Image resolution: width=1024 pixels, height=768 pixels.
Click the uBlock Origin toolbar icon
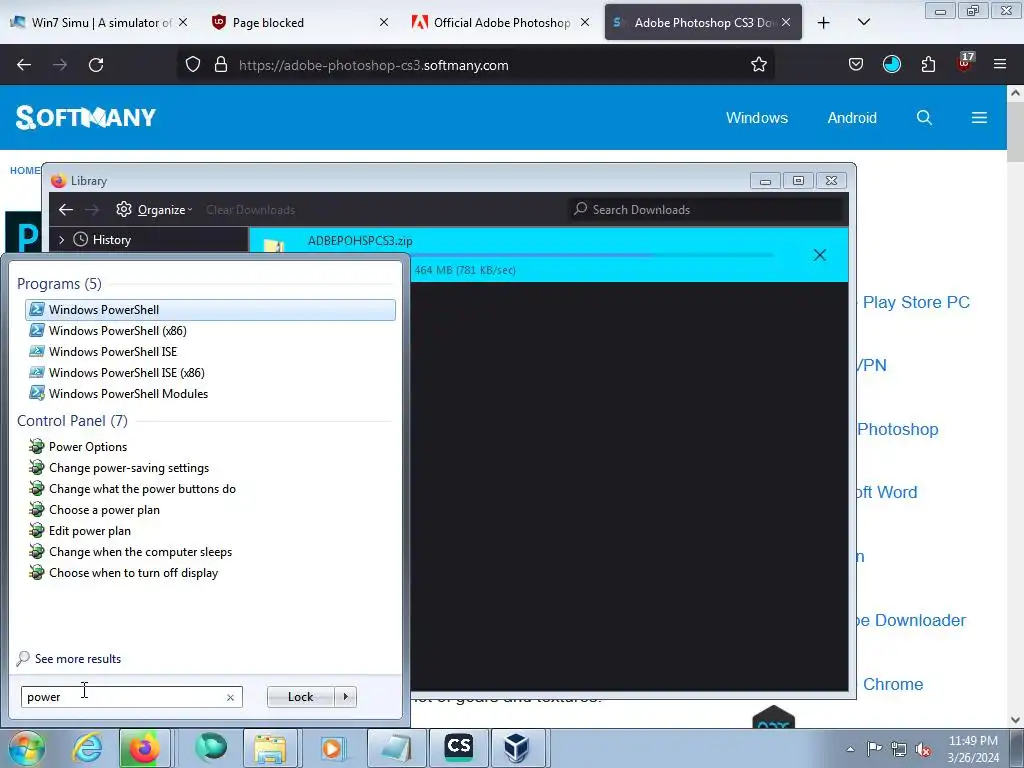(965, 63)
